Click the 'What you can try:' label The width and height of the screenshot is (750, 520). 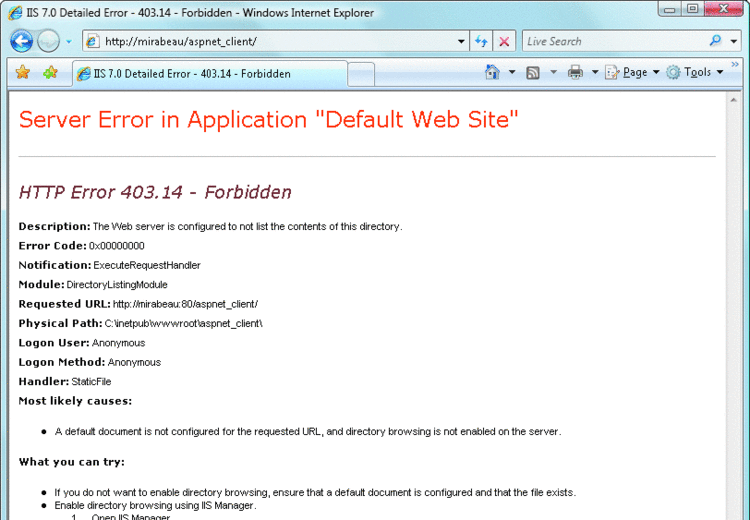point(72,462)
